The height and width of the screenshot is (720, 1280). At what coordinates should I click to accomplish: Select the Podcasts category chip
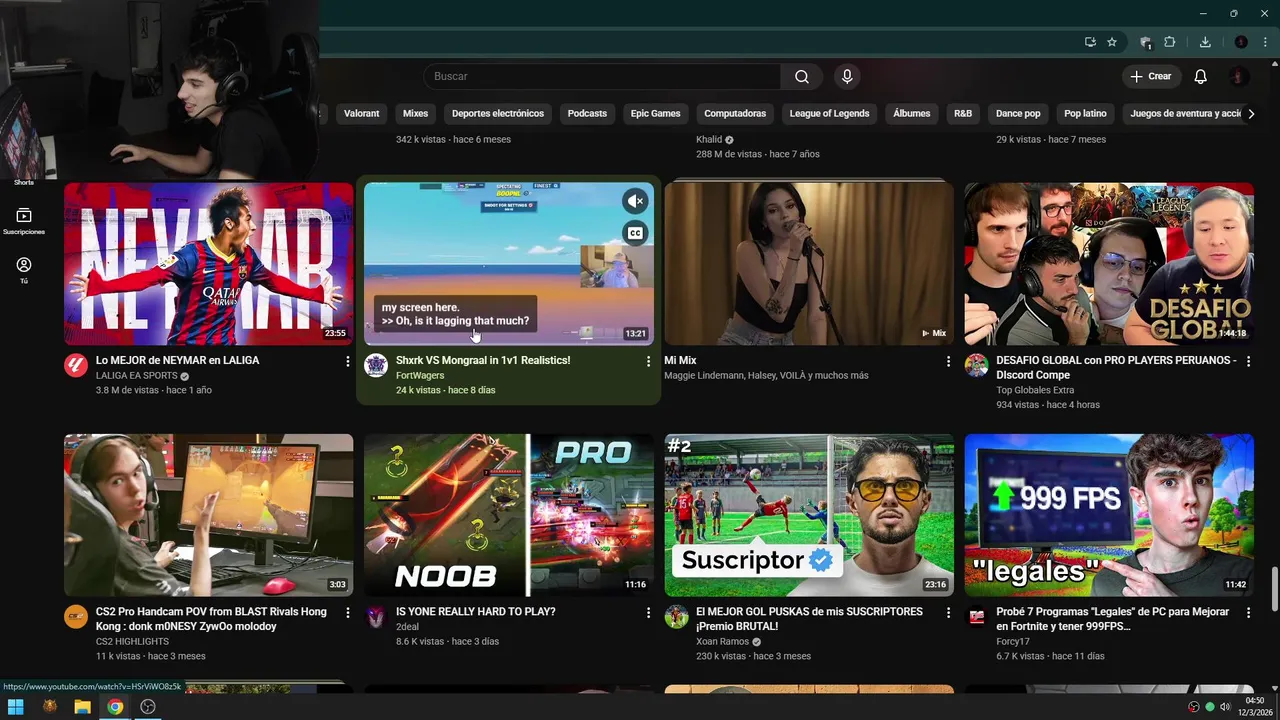(587, 114)
